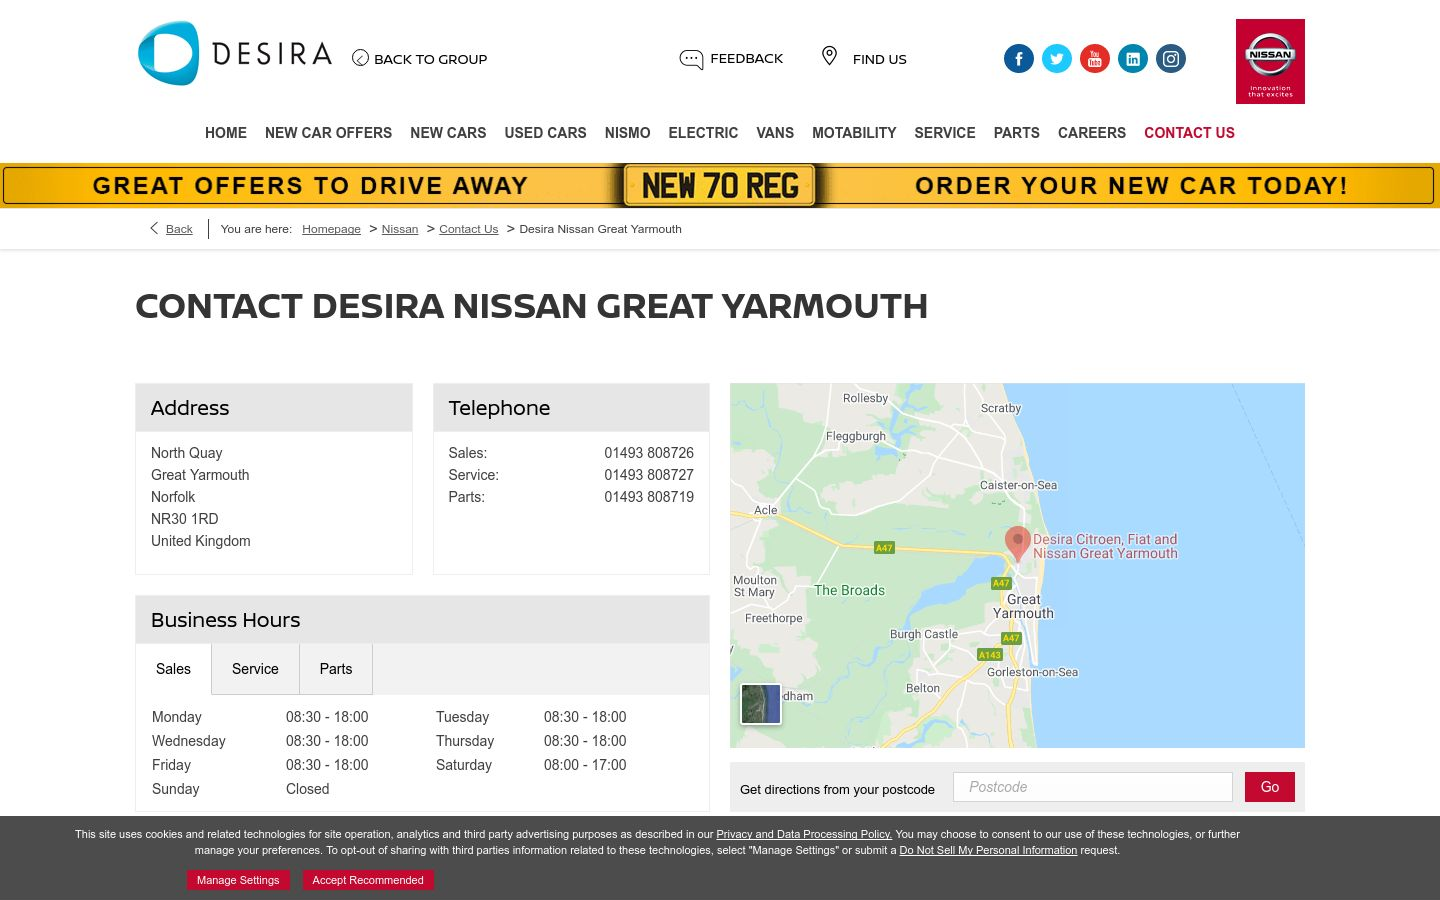1440x900 pixels.
Task: Follow the Contact Us breadcrumb link
Action: coord(468,229)
